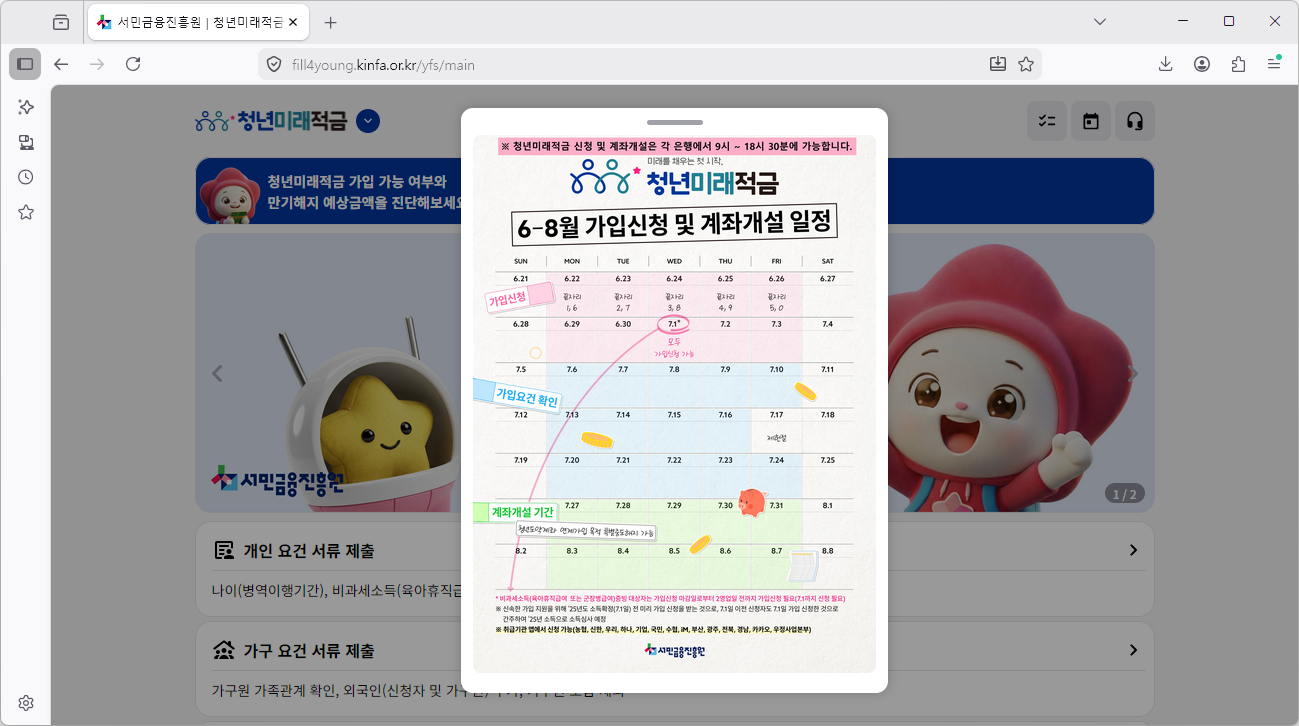The height and width of the screenshot is (726, 1299).
Task: Bookmark this page with the star
Action: point(1026,64)
